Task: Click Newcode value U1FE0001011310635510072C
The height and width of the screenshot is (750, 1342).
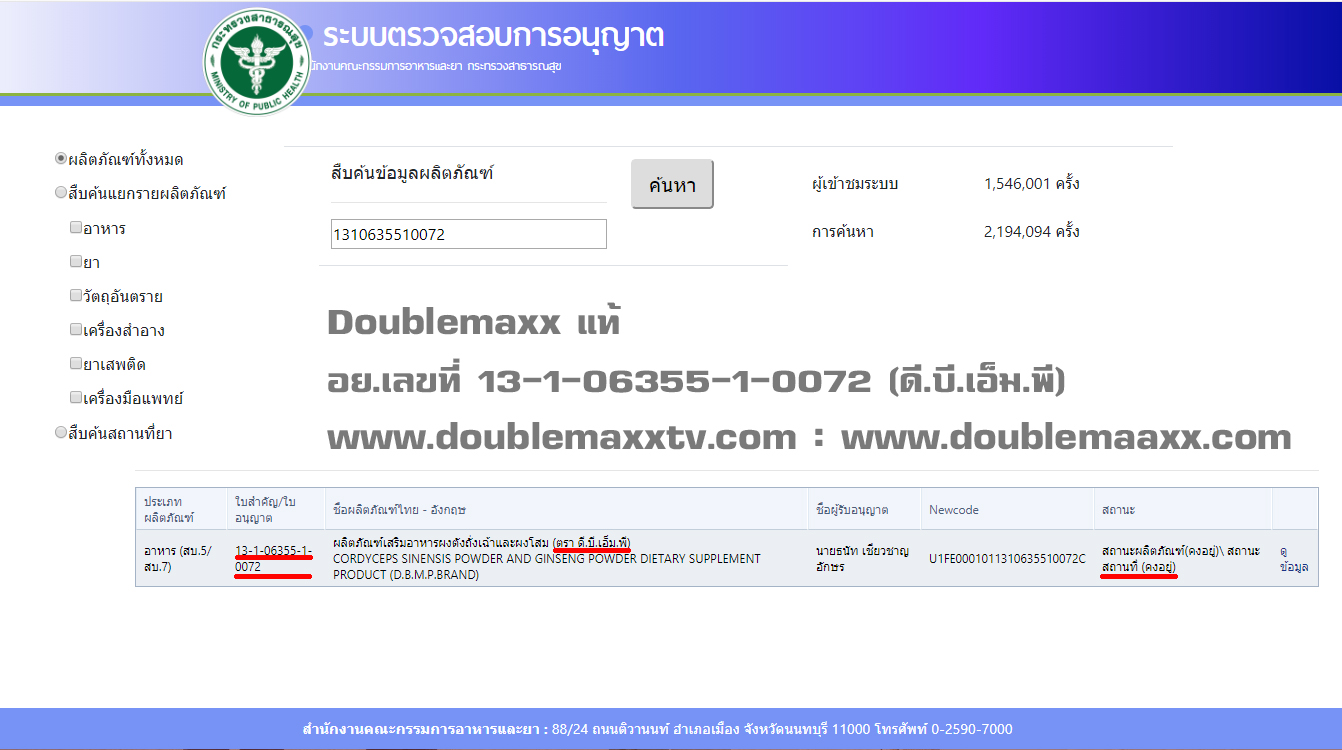Action: [1007, 559]
